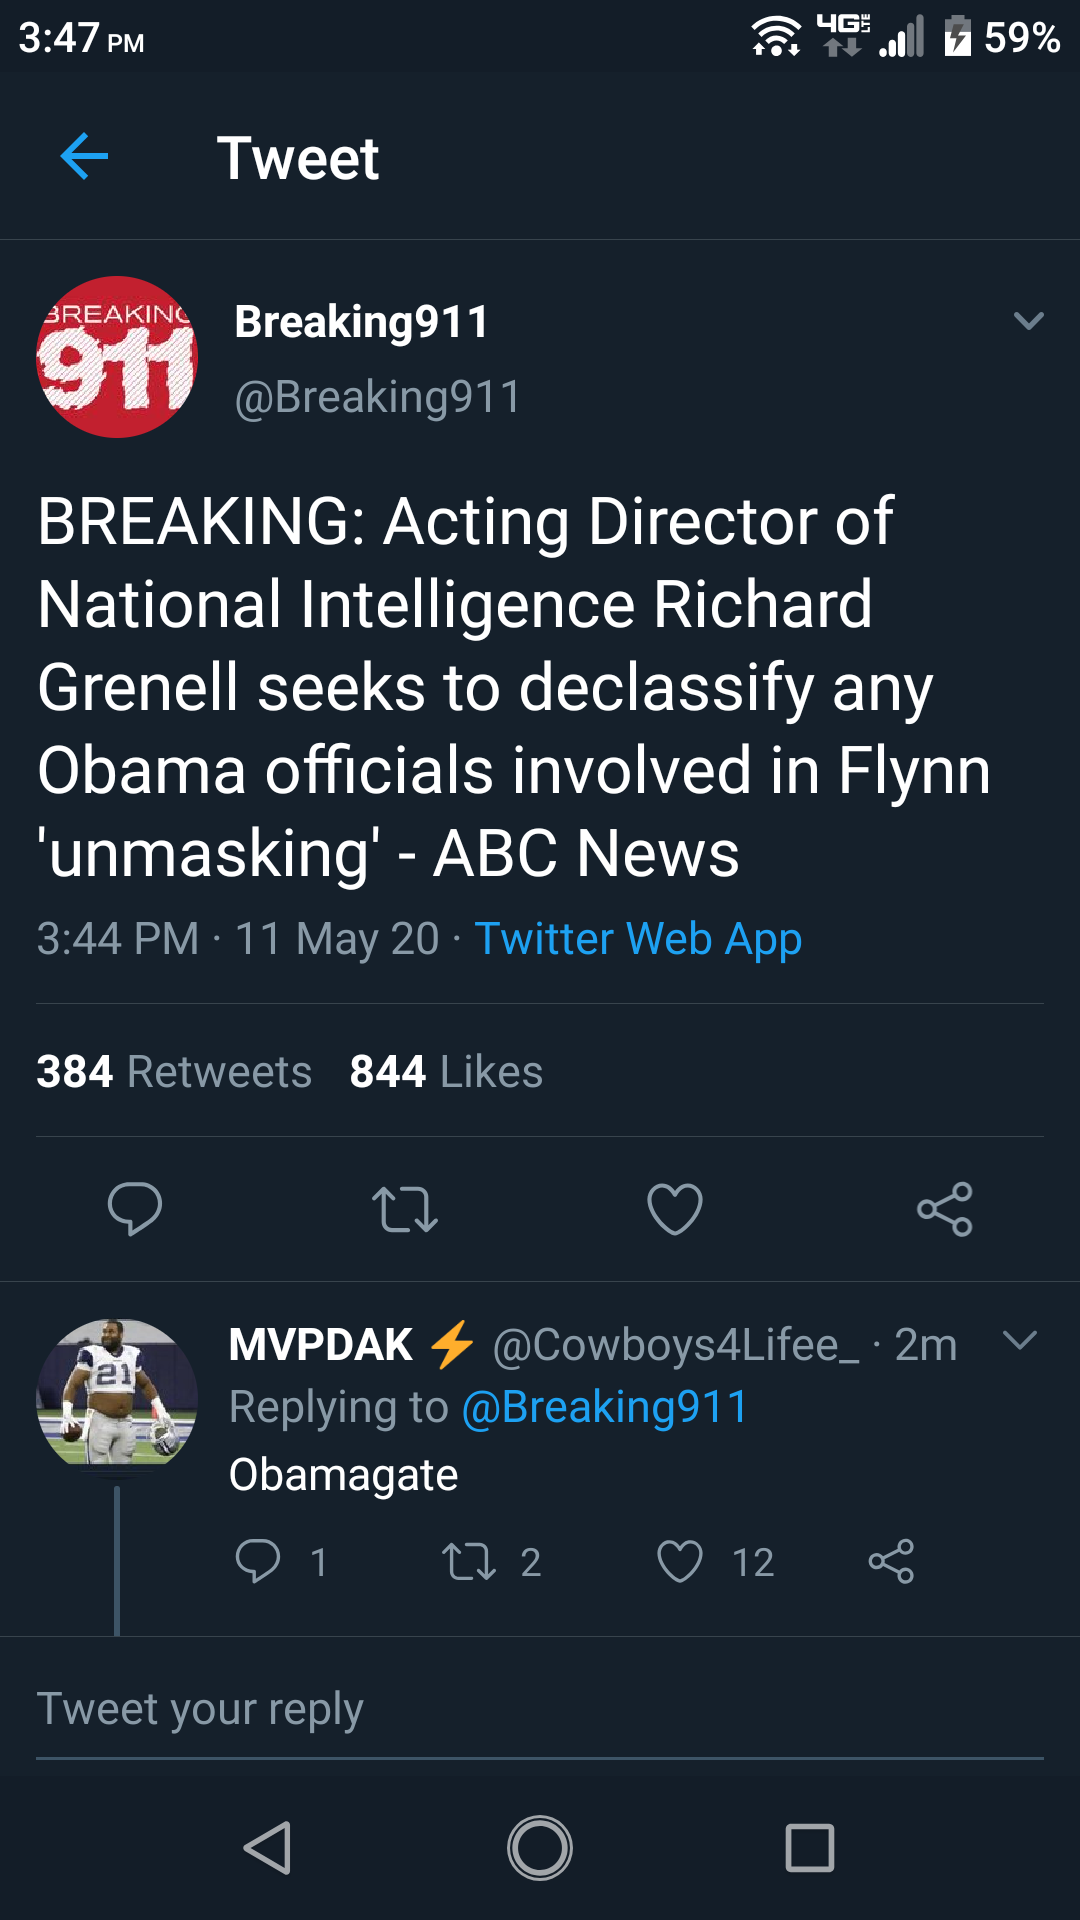Share the Breaking911 tweet

[945, 1209]
